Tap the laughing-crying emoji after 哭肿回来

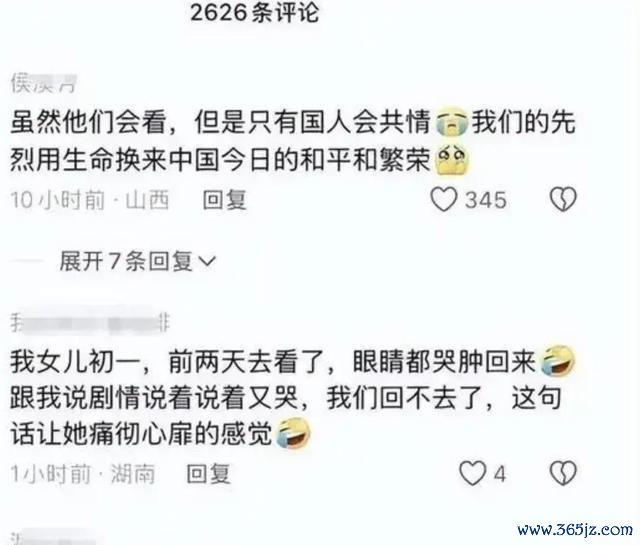click(x=558, y=360)
